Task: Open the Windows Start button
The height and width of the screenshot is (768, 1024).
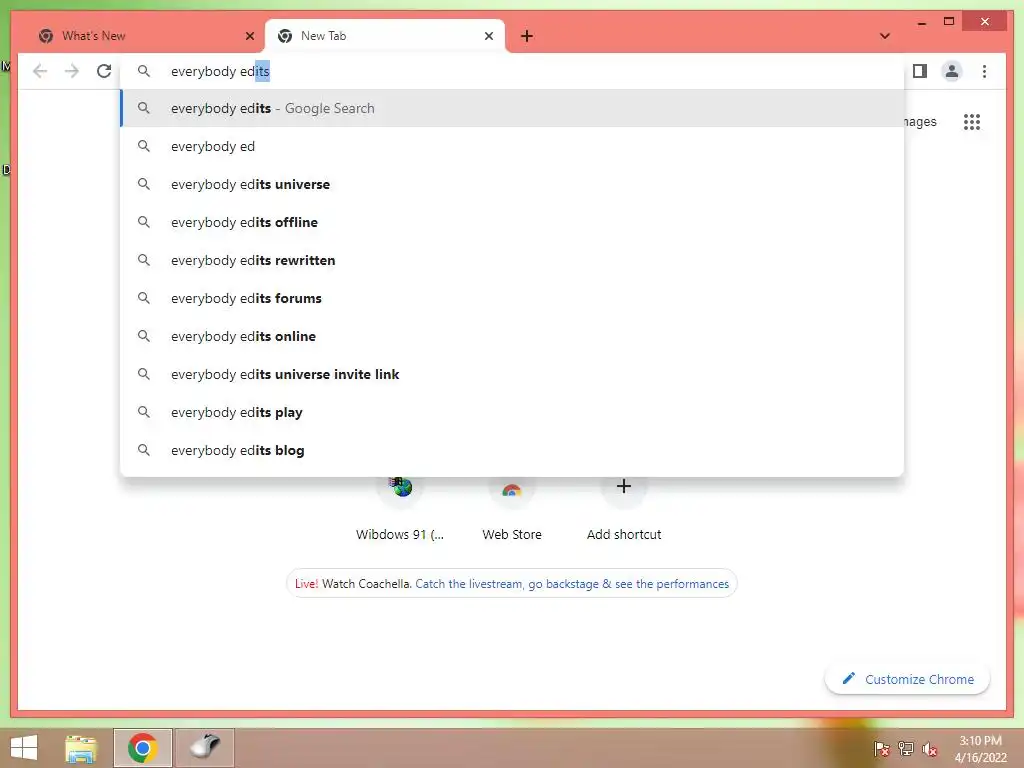Action: [24, 748]
